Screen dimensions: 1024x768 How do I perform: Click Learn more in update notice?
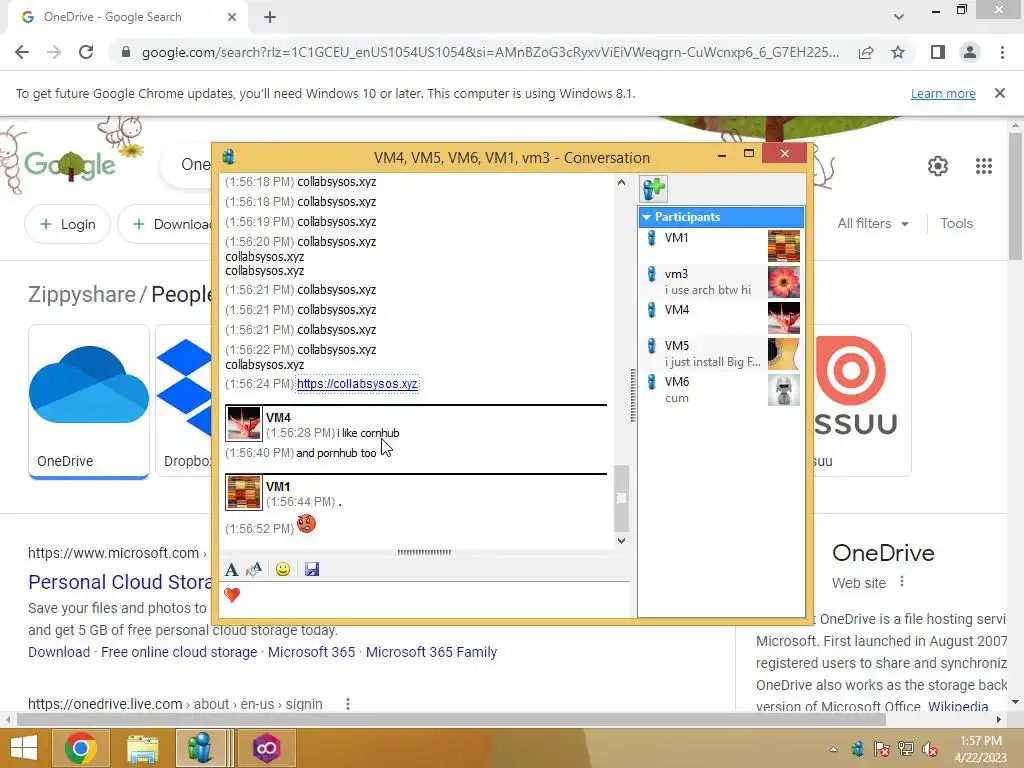[x=943, y=93]
